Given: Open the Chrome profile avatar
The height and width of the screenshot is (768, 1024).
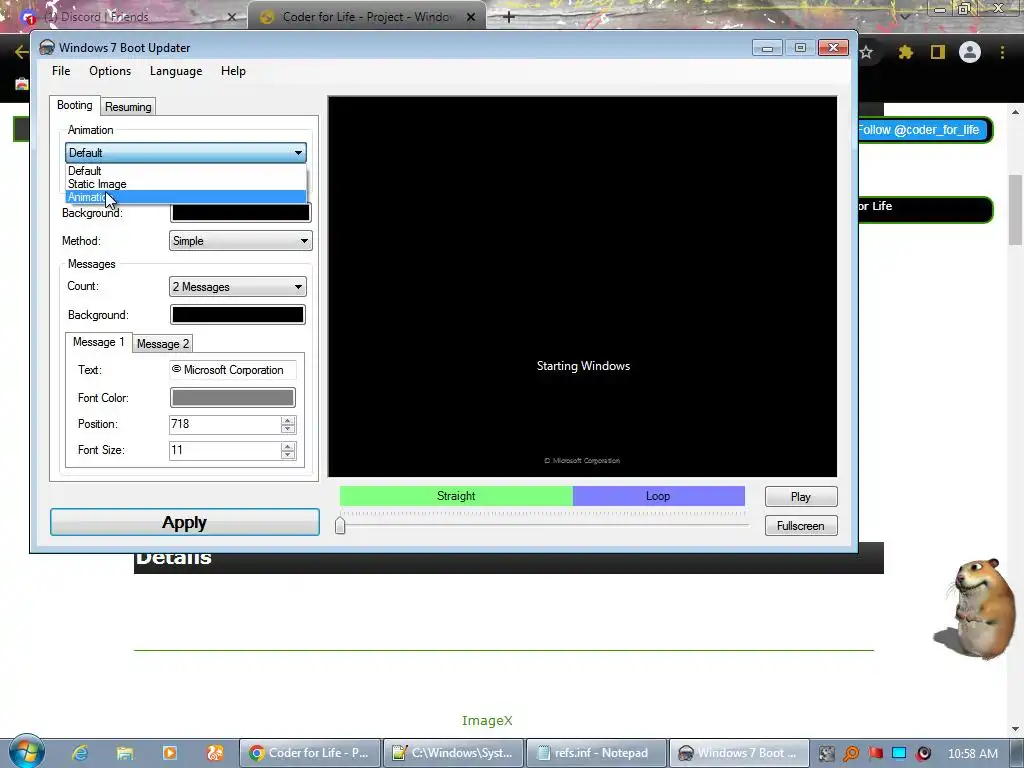Looking at the screenshot, I should [970, 52].
